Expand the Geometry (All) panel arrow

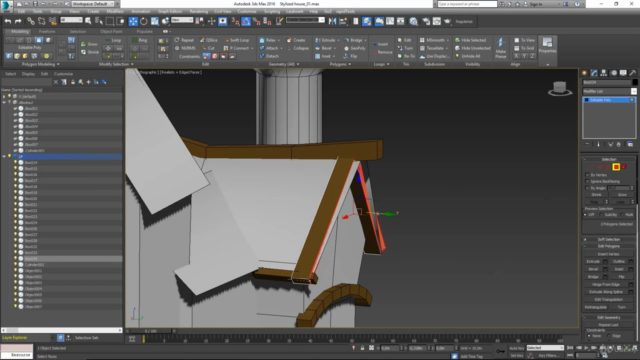[x=298, y=64]
